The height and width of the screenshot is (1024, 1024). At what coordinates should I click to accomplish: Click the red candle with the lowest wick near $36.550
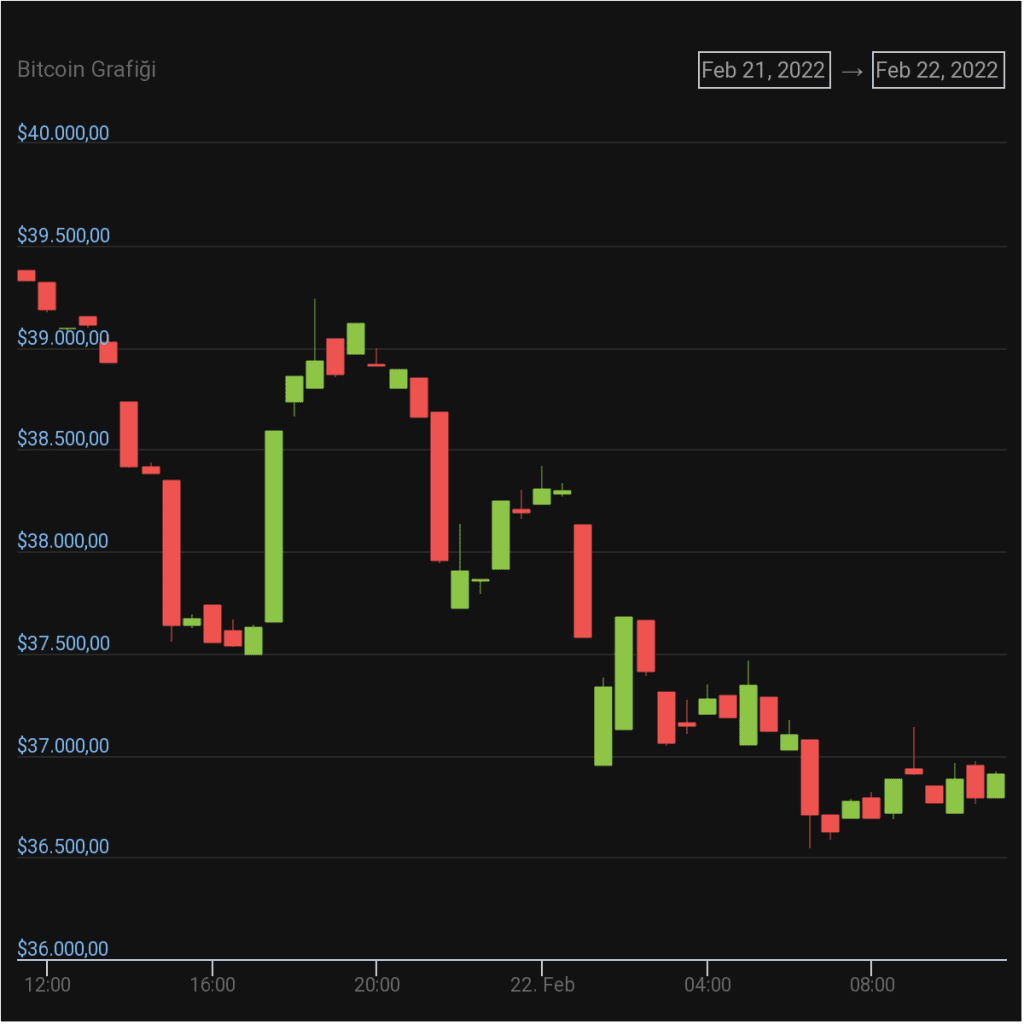tap(810, 777)
